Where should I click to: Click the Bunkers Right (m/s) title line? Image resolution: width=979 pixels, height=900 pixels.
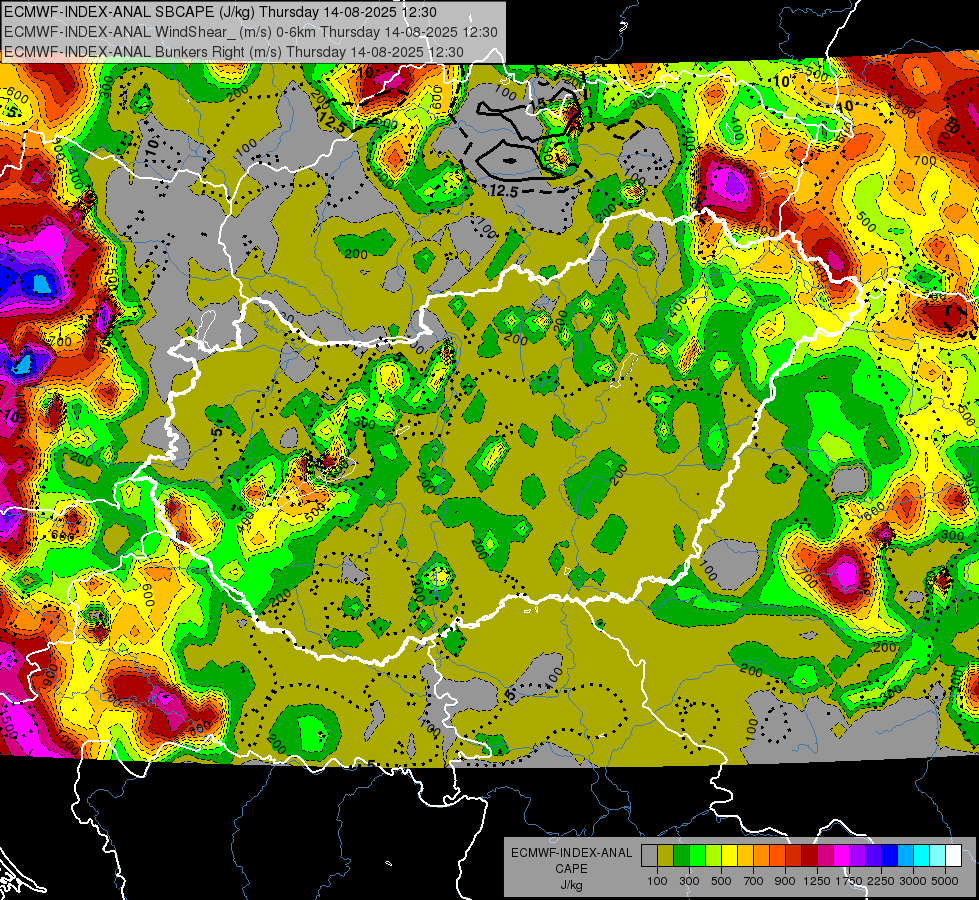click(234, 52)
